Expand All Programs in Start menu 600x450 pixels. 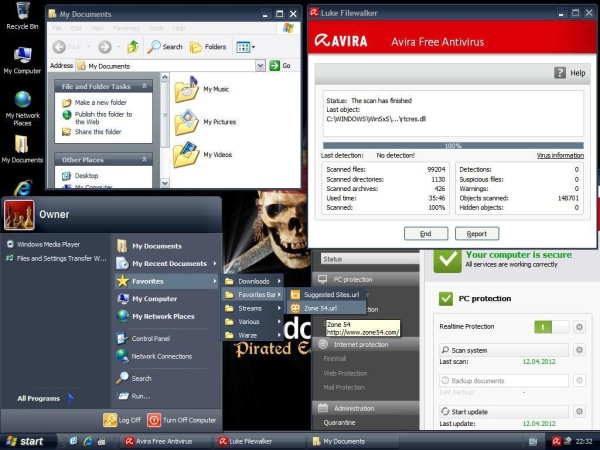(44, 398)
